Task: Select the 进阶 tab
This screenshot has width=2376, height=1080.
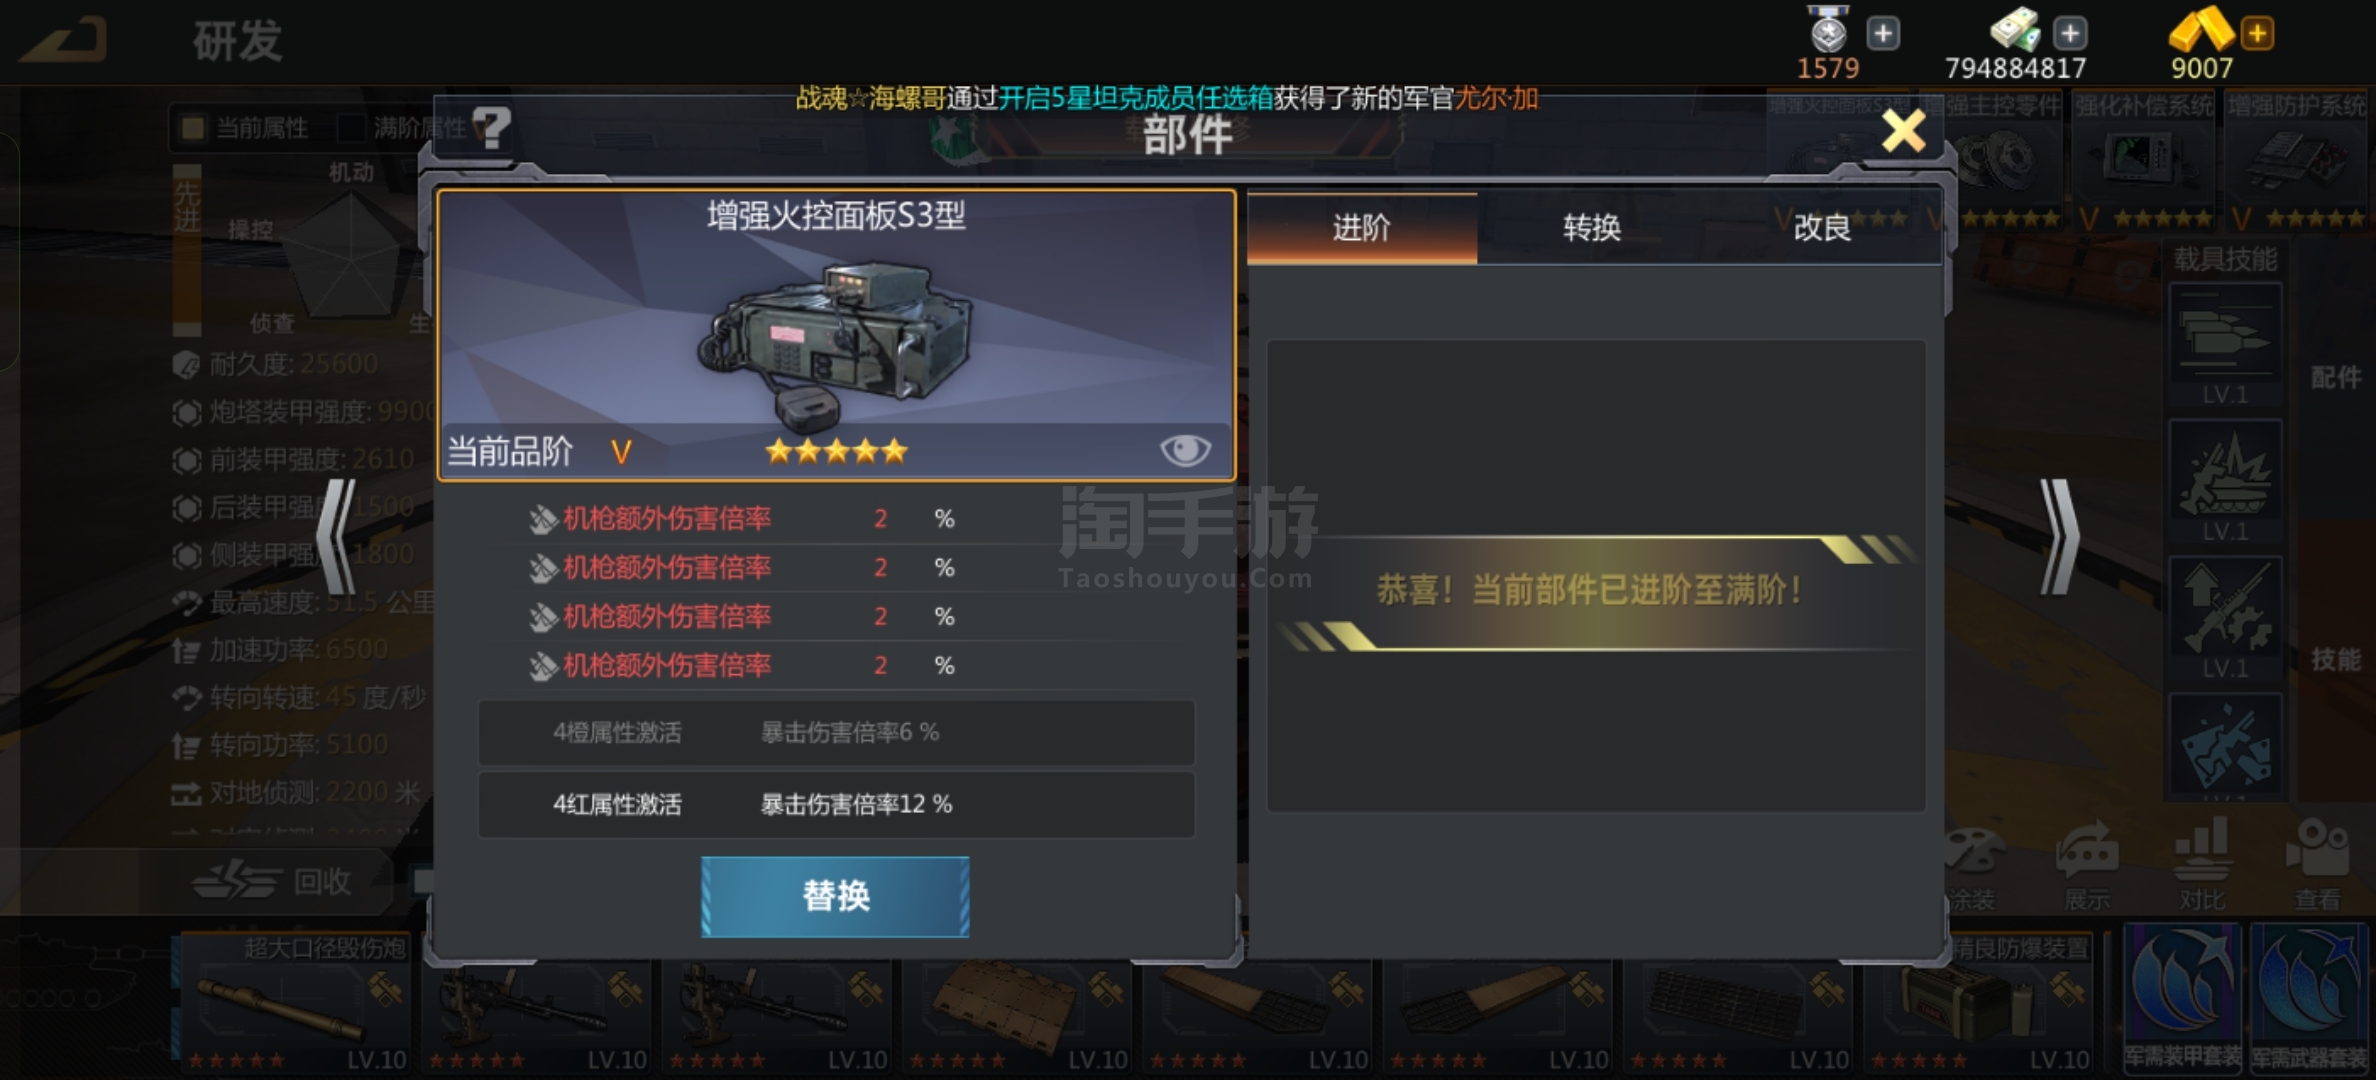Action: pos(1362,228)
